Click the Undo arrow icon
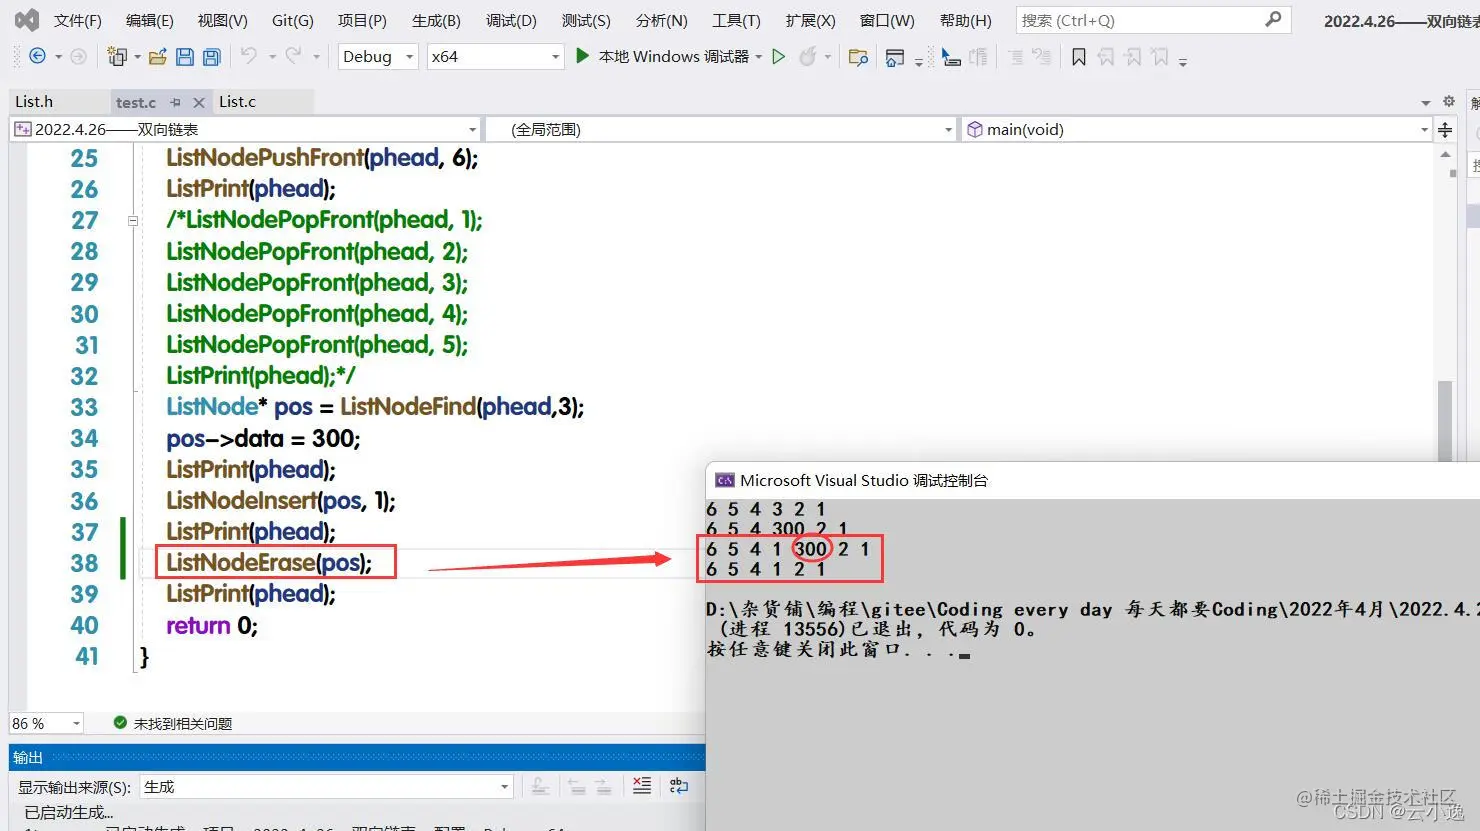 [249, 56]
